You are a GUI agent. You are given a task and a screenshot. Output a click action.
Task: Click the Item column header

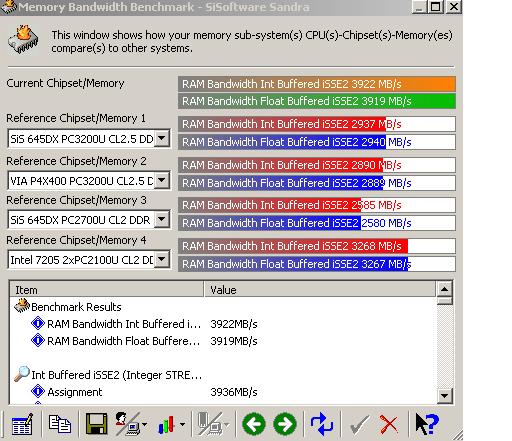point(106,289)
